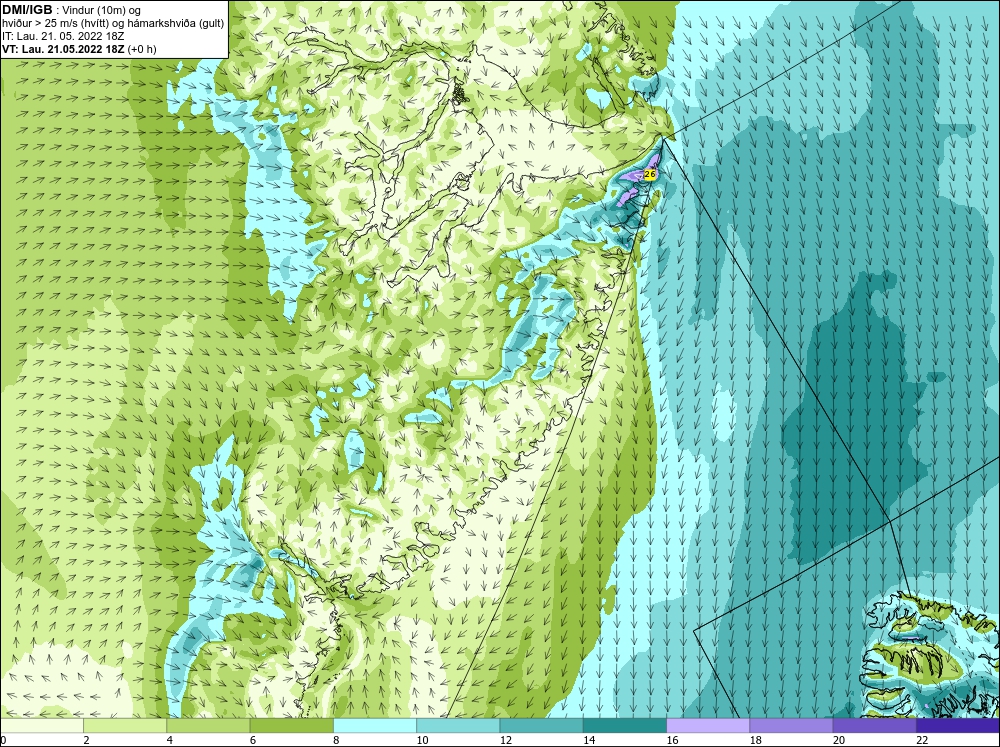Click the legend scale label 10

(x=422, y=740)
